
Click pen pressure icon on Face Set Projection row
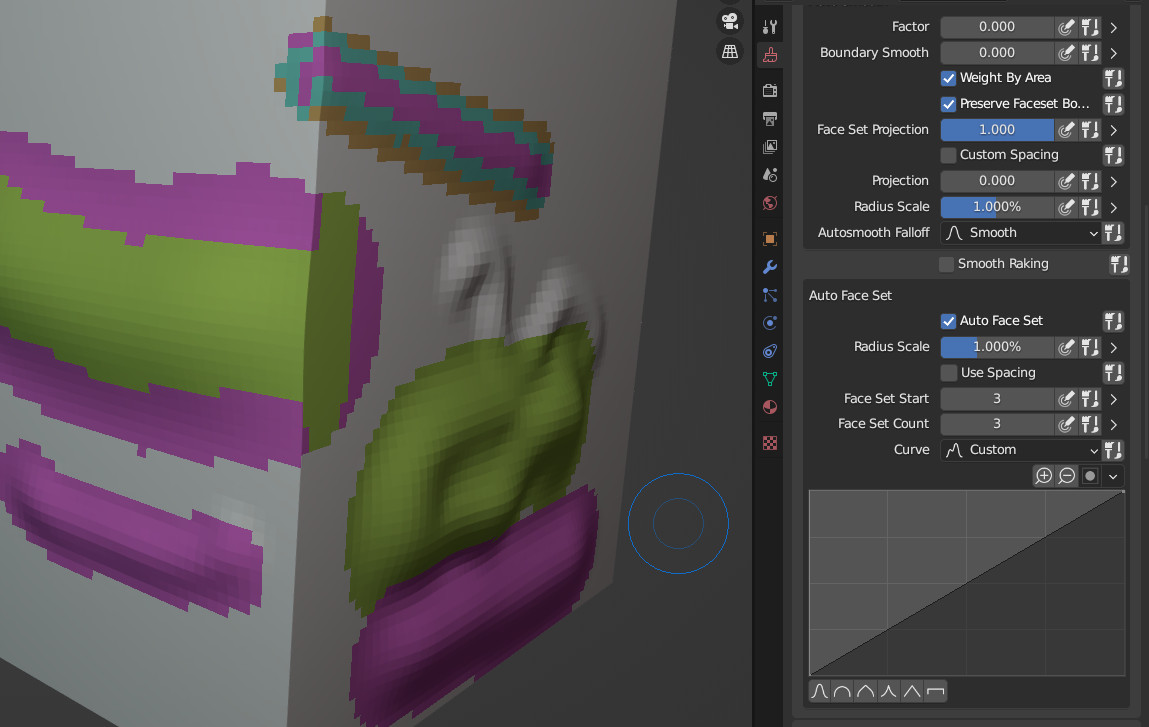(x=1066, y=130)
